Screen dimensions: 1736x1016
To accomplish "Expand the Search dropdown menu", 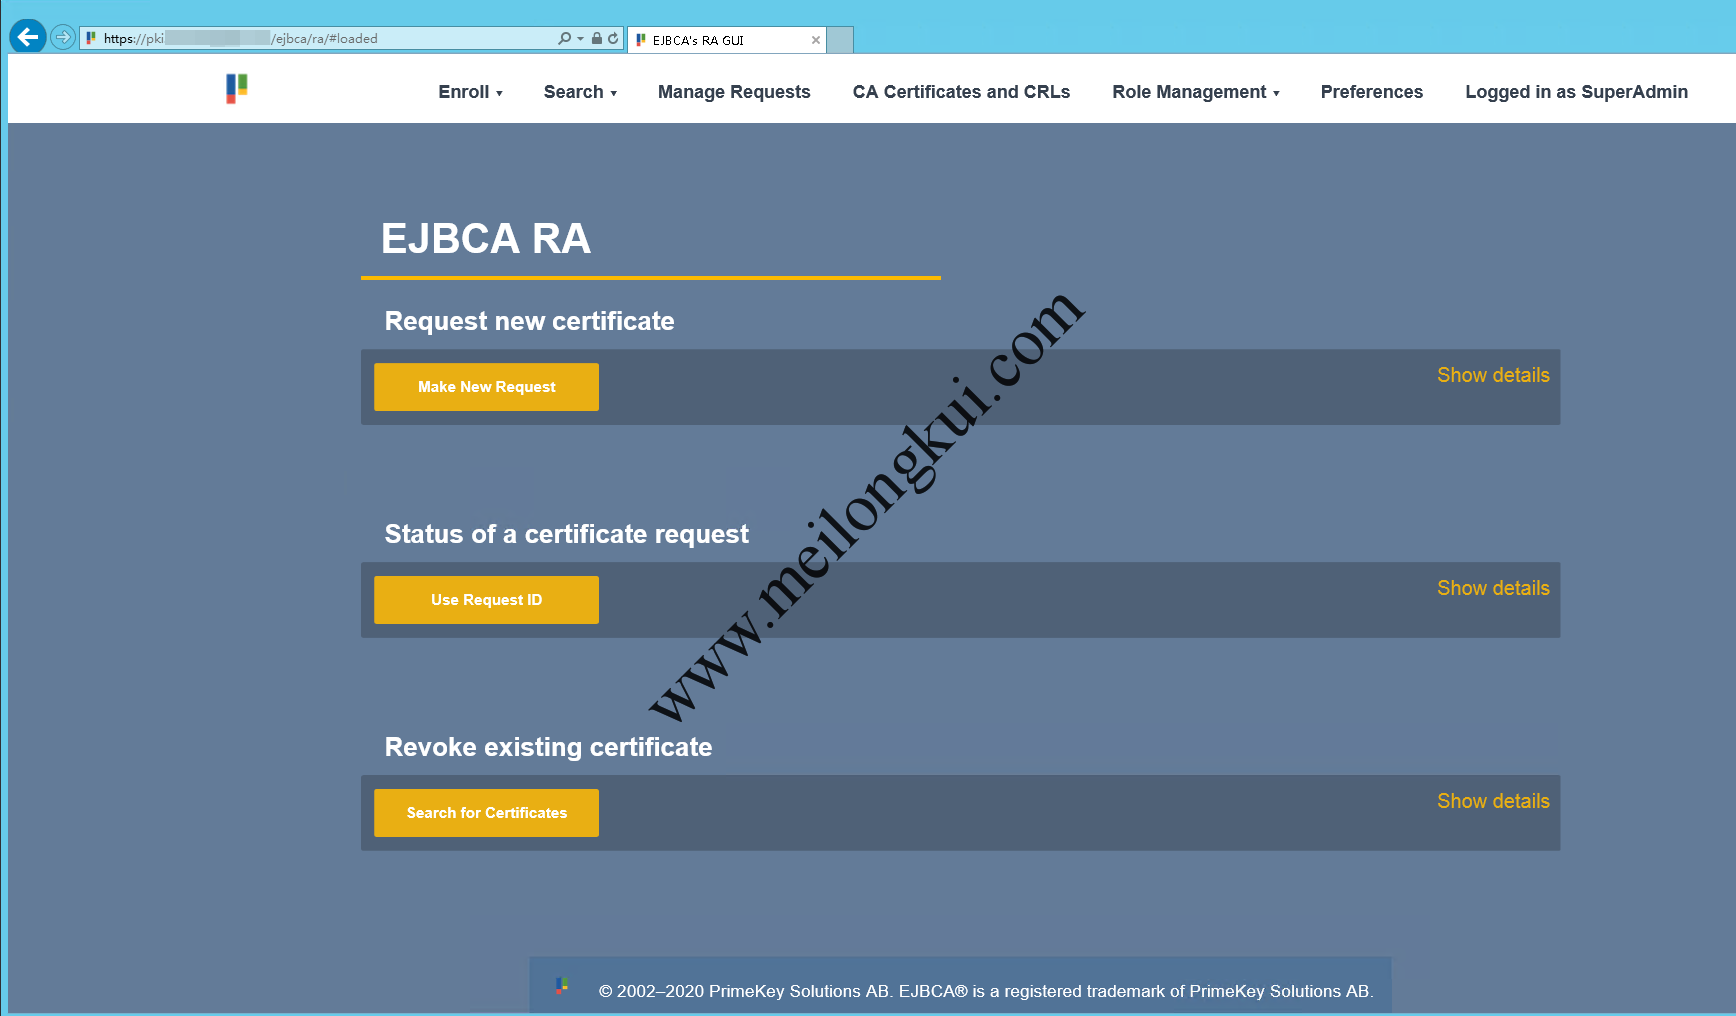I will 580,92.
